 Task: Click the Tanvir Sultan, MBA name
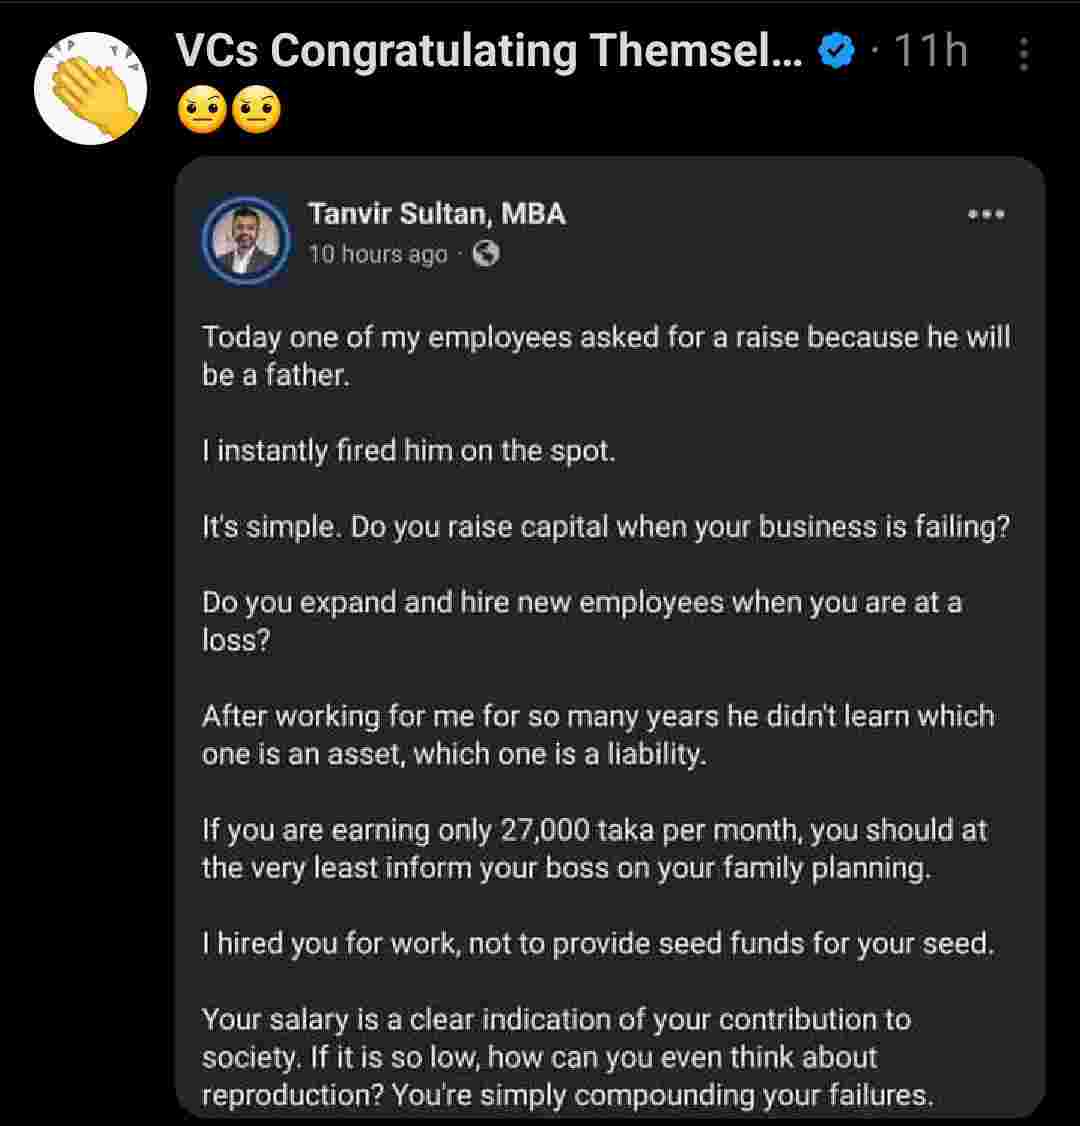(436, 214)
